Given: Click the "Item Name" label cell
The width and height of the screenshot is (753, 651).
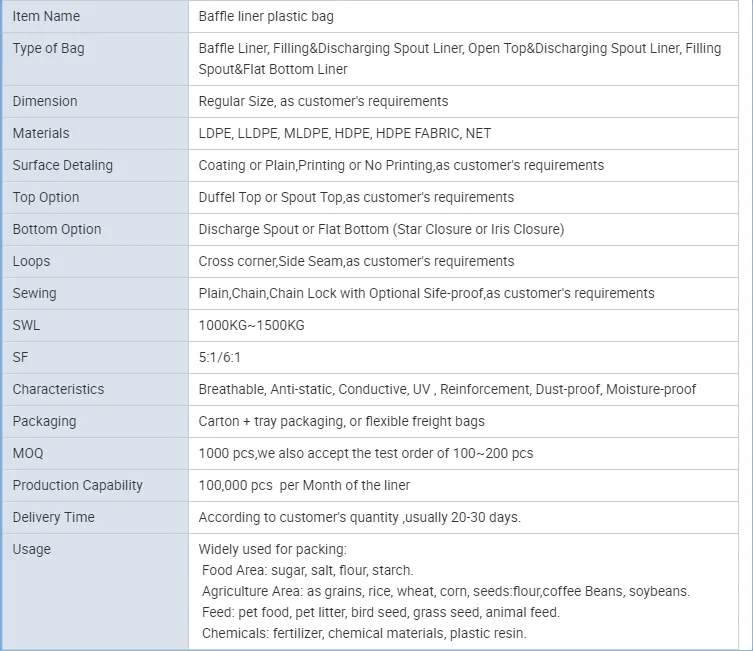Looking at the screenshot, I should pyautogui.click(x=46, y=17).
